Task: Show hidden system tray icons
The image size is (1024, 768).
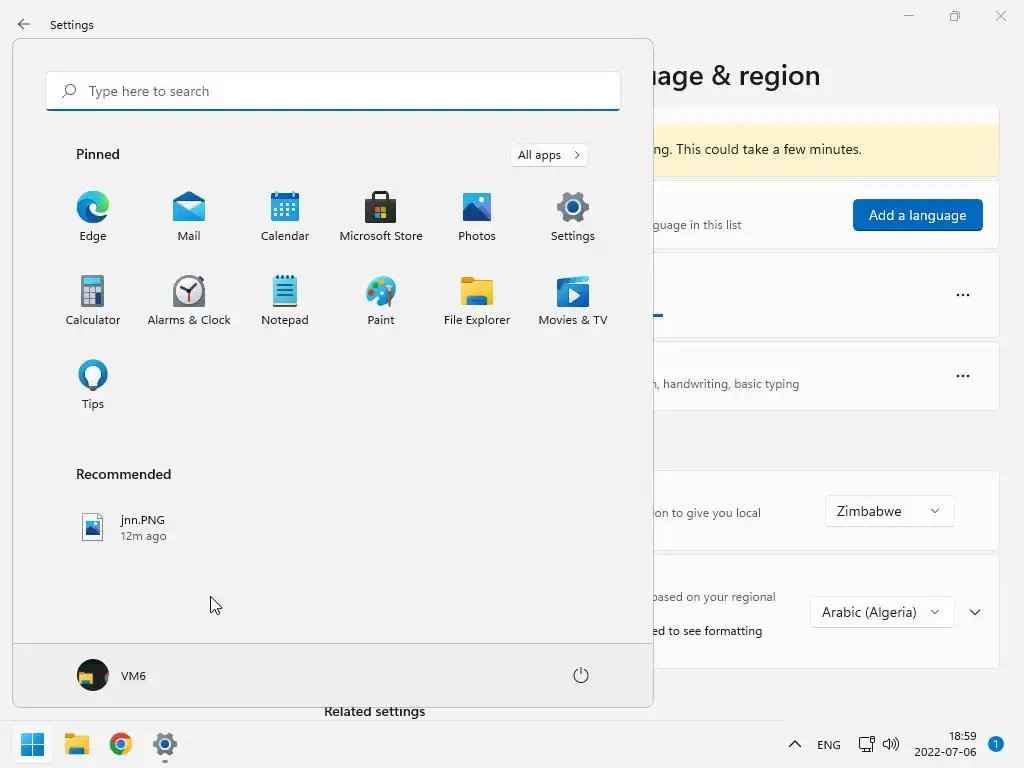Action: pos(795,744)
